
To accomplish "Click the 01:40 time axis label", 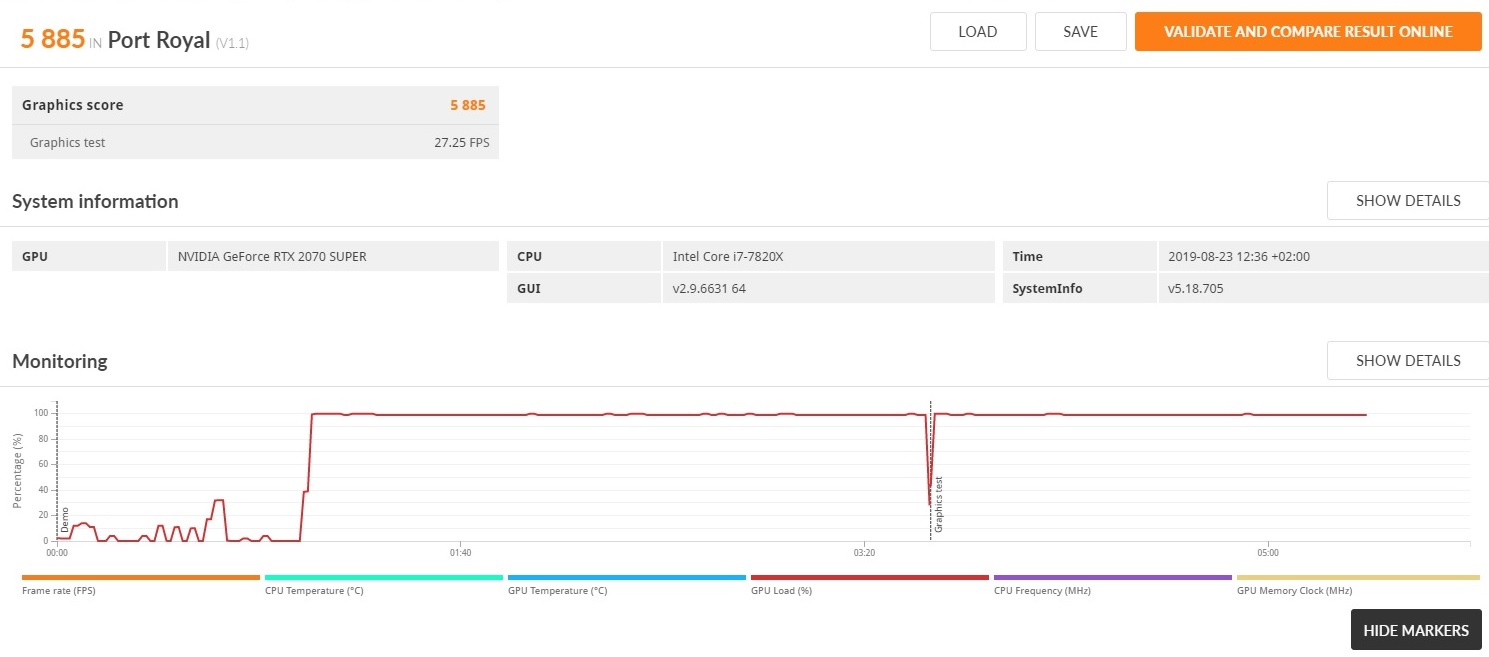I will (x=460, y=552).
